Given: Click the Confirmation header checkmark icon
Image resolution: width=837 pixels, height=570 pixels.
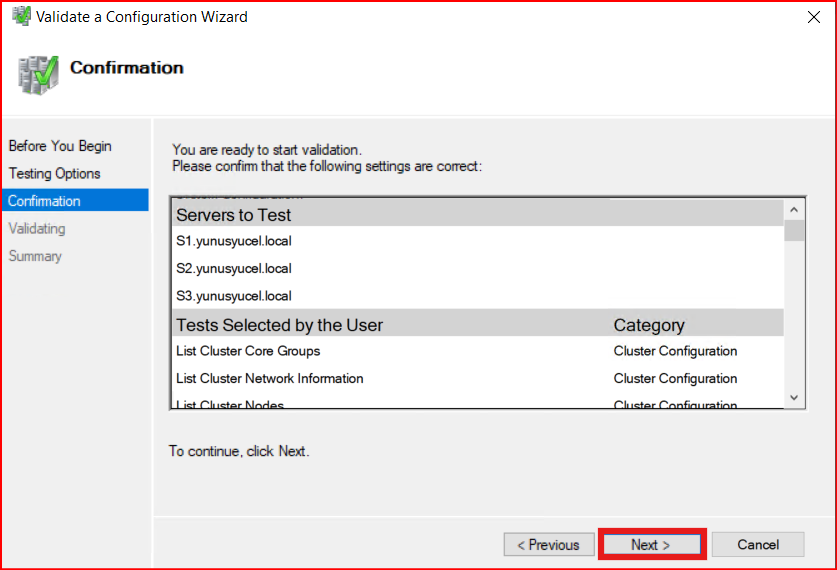Looking at the screenshot, I should [38, 75].
